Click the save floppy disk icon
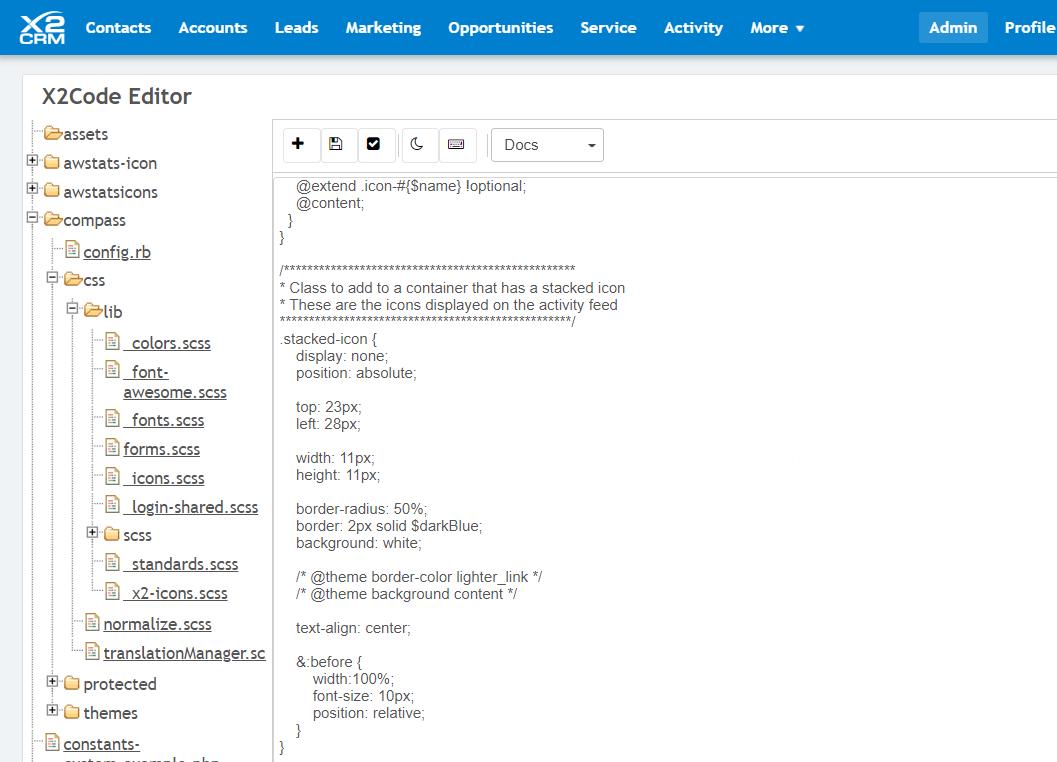 pyautogui.click(x=336, y=144)
